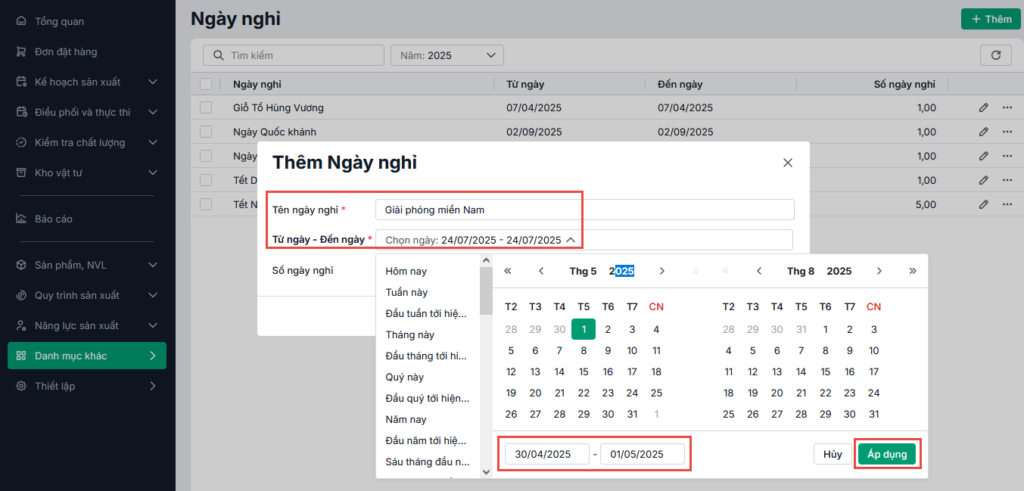
Task: Open Đơn đặt hàng in the sidebar
Action: [x=66, y=51]
